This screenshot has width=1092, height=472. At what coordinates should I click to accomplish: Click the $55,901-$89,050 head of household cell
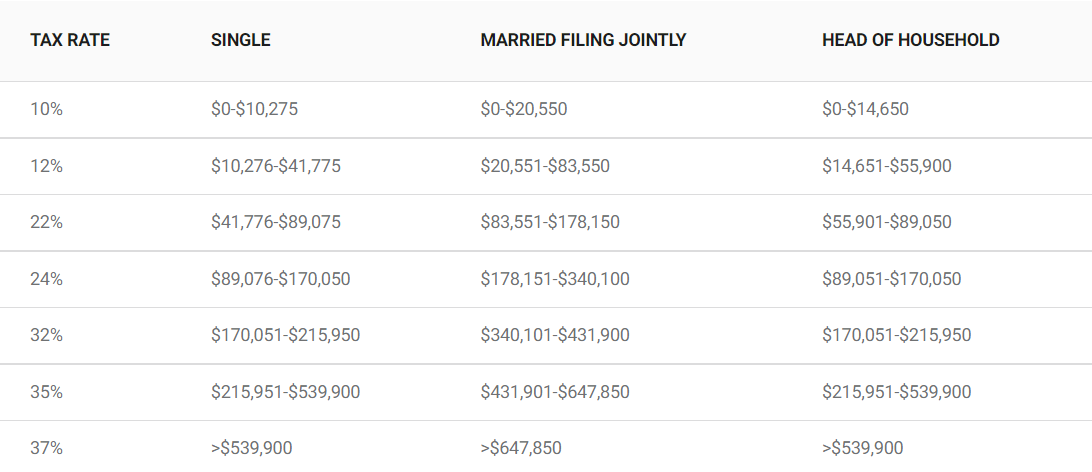(887, 222)
